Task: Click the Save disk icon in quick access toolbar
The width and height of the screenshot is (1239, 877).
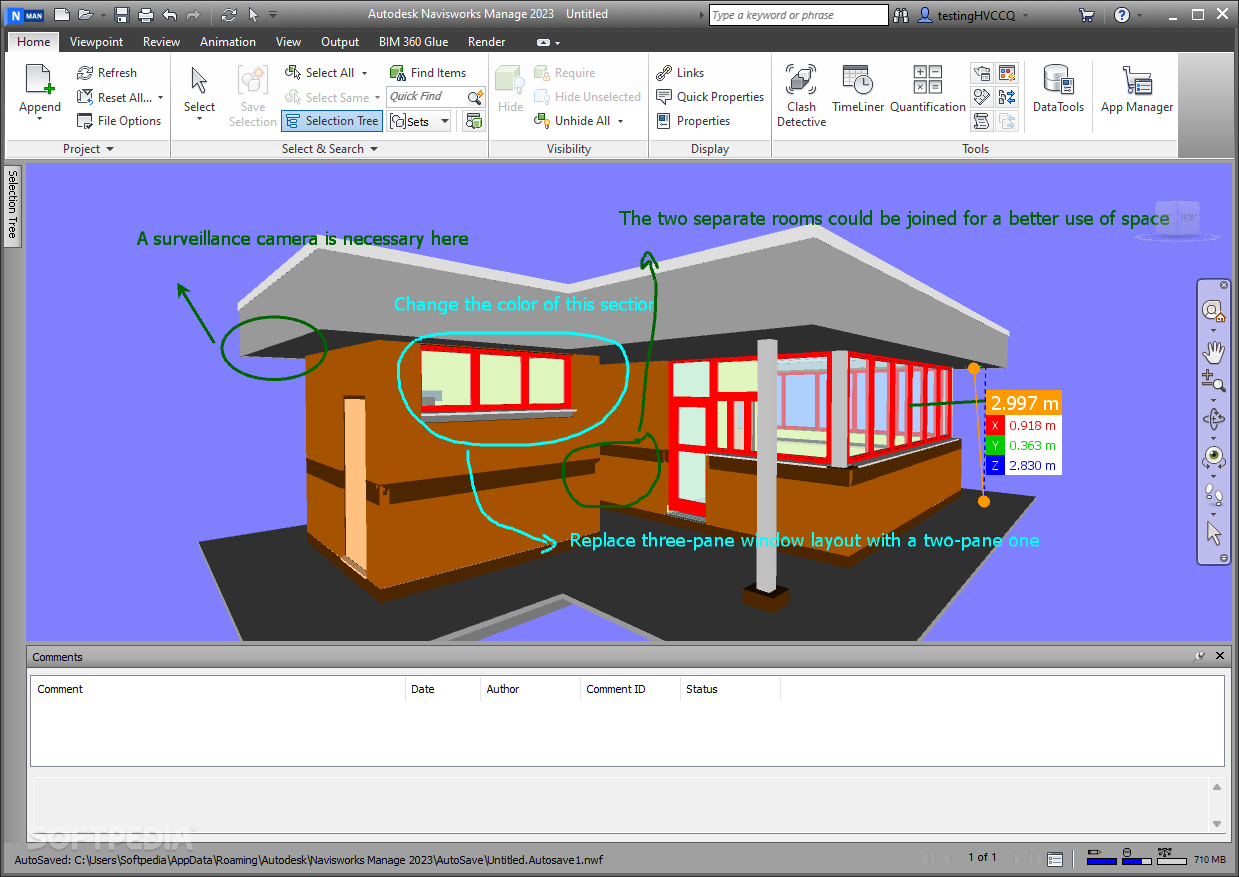Action: click(x=121, y=14)
